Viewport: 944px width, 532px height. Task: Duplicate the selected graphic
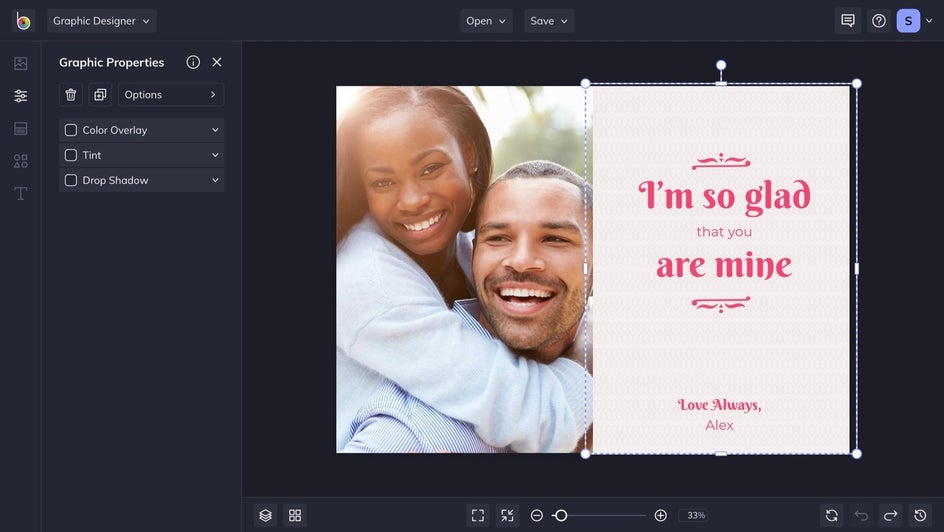click(100, 95)
